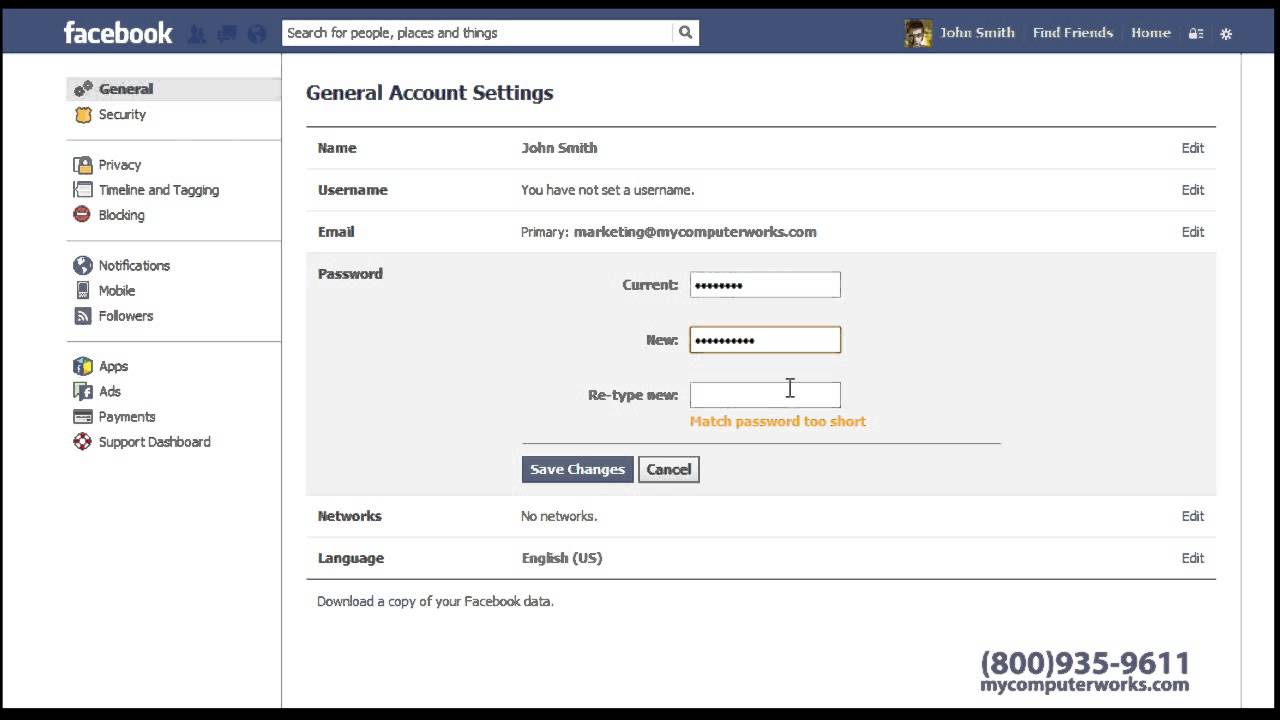Open the Privacy Shortcuts lock icon

(1196, 33)
